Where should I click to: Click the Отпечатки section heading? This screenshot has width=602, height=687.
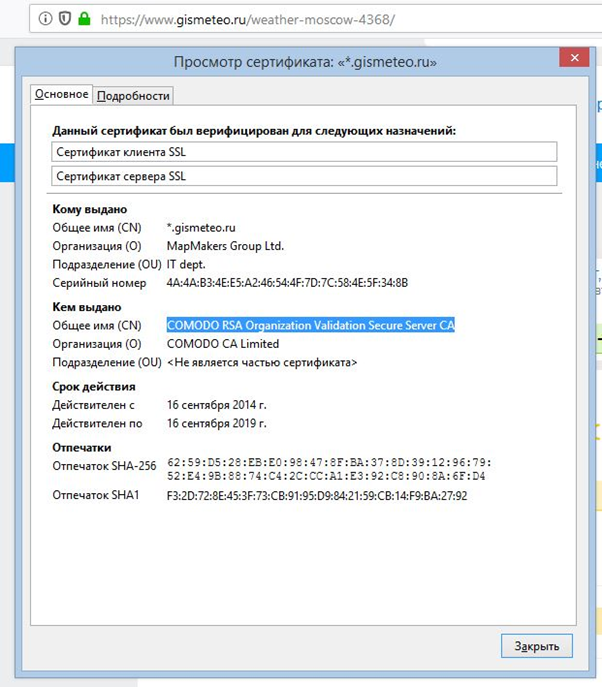click(x=81, y=447)
